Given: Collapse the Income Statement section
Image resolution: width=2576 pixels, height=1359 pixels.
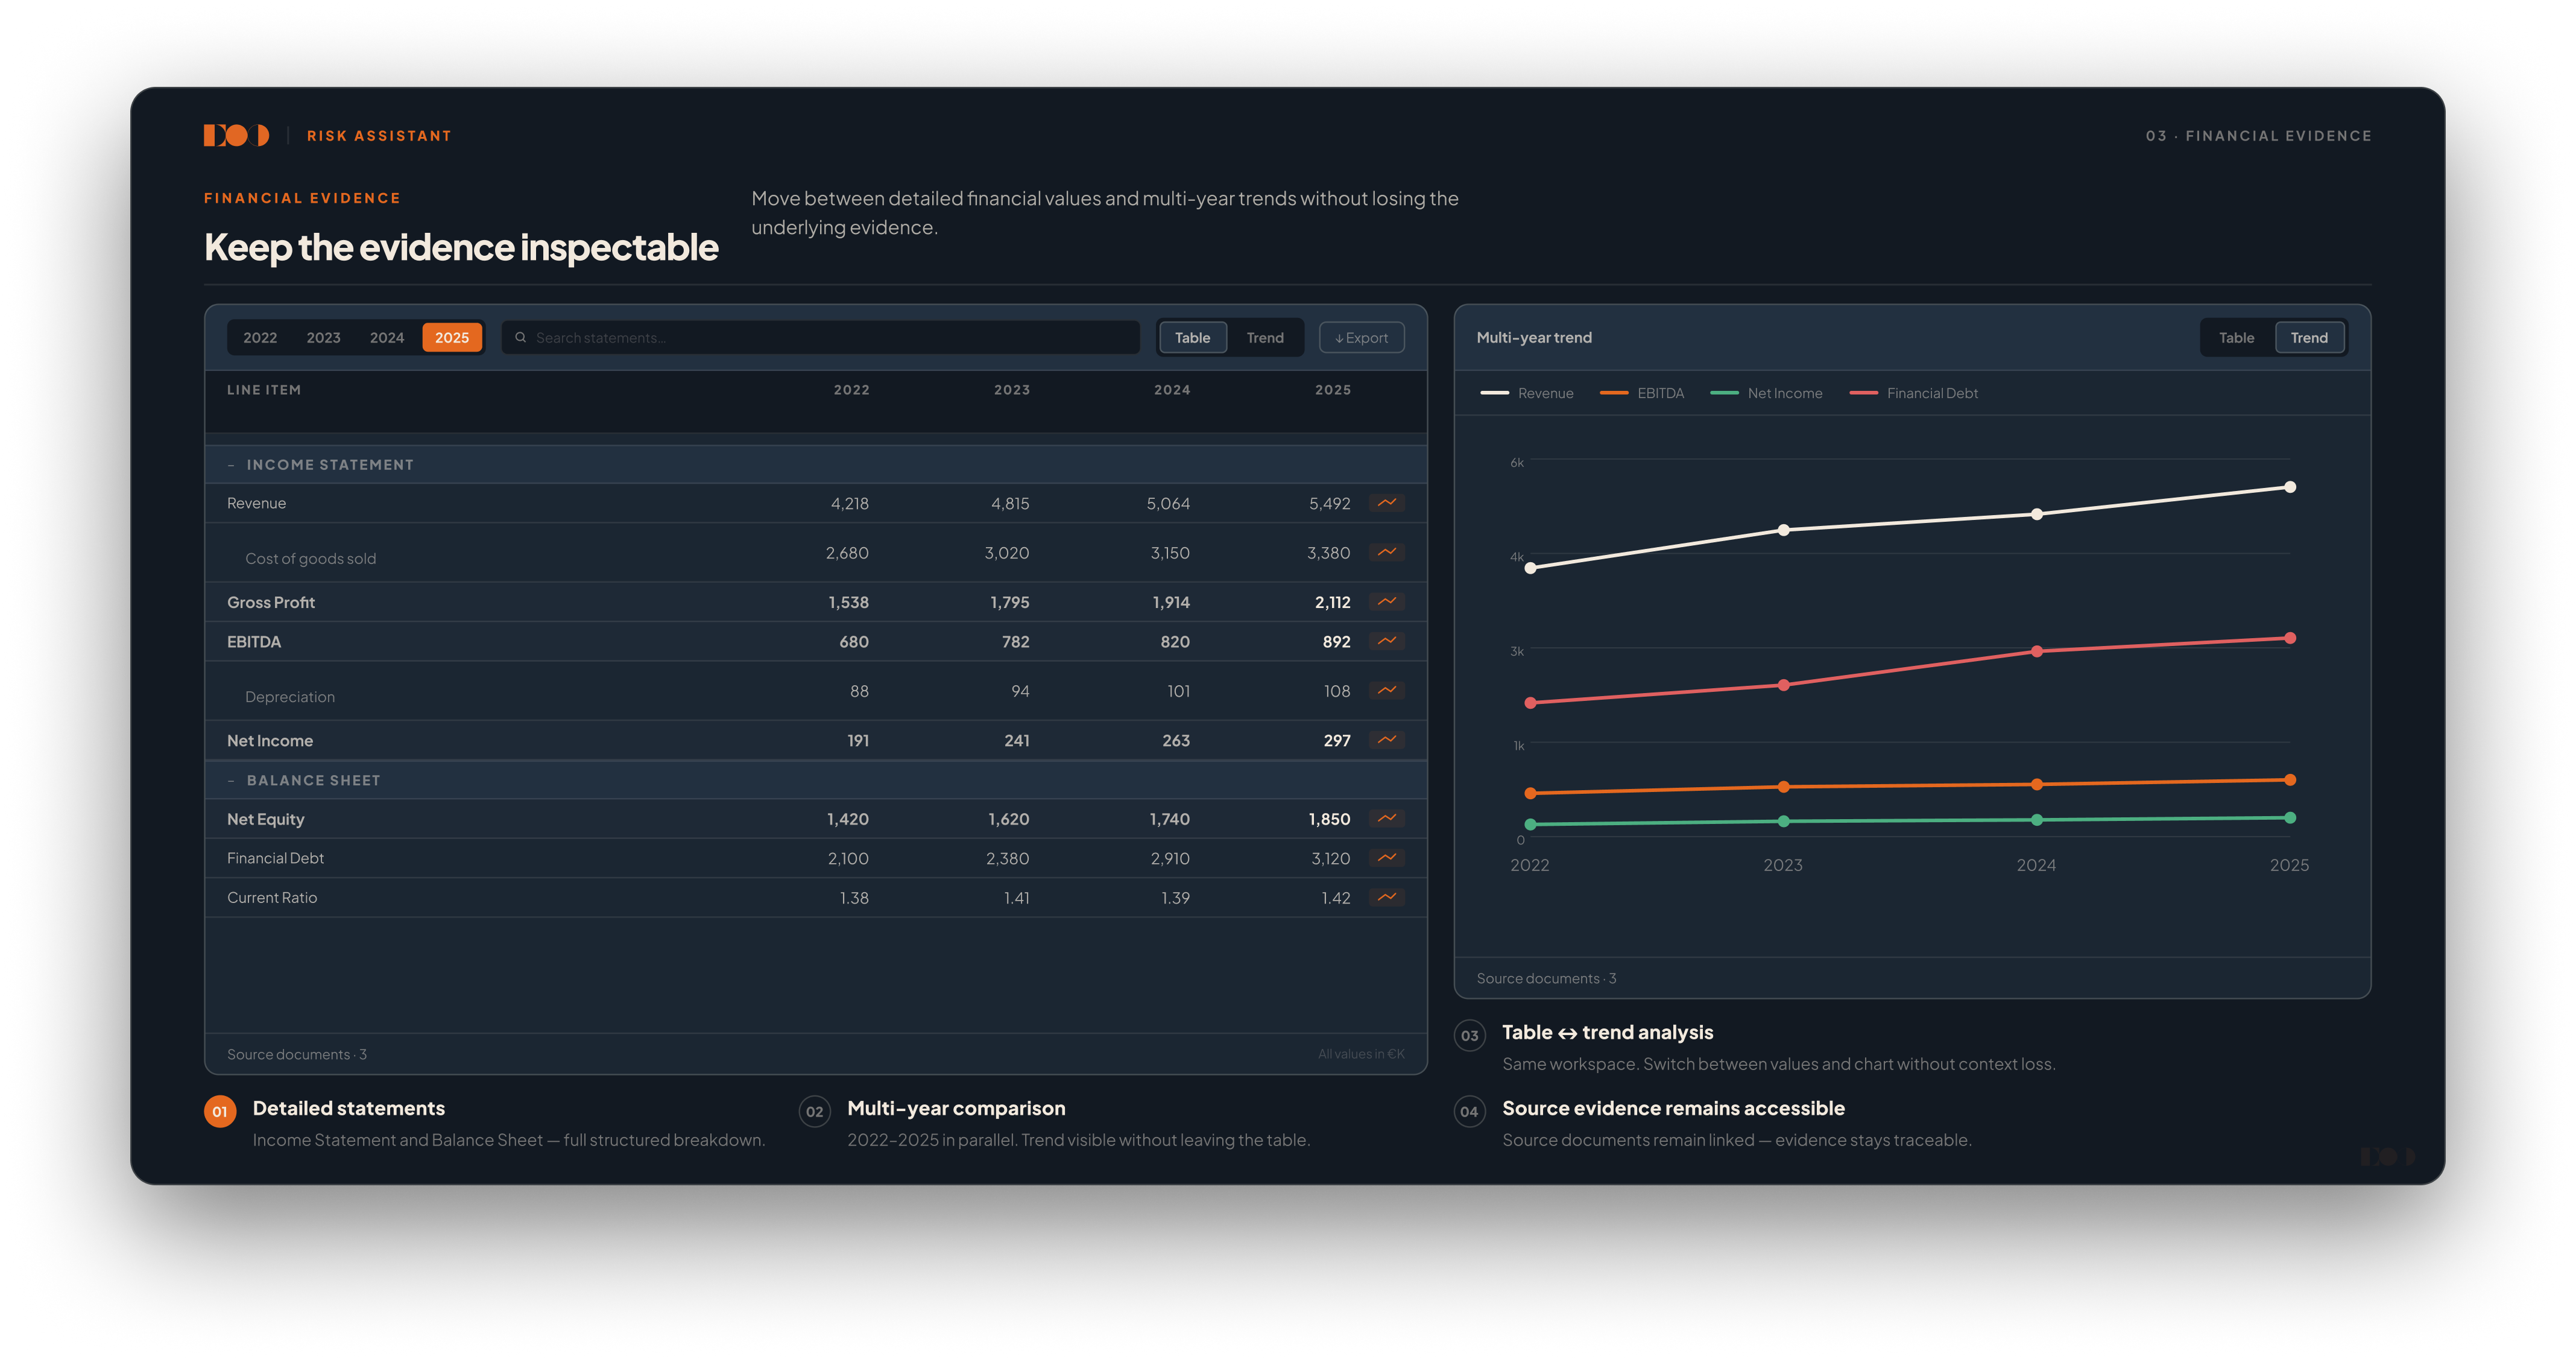Looking at the screenshot, I should [x=231, y=465].
